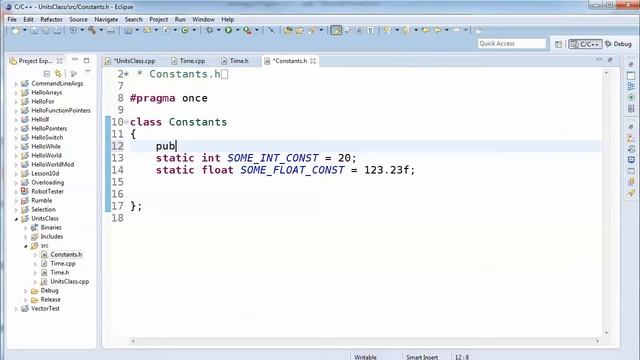The image size is (640, 360).
Task: Switch to the Debug perspective
Action: click(618, 44)
